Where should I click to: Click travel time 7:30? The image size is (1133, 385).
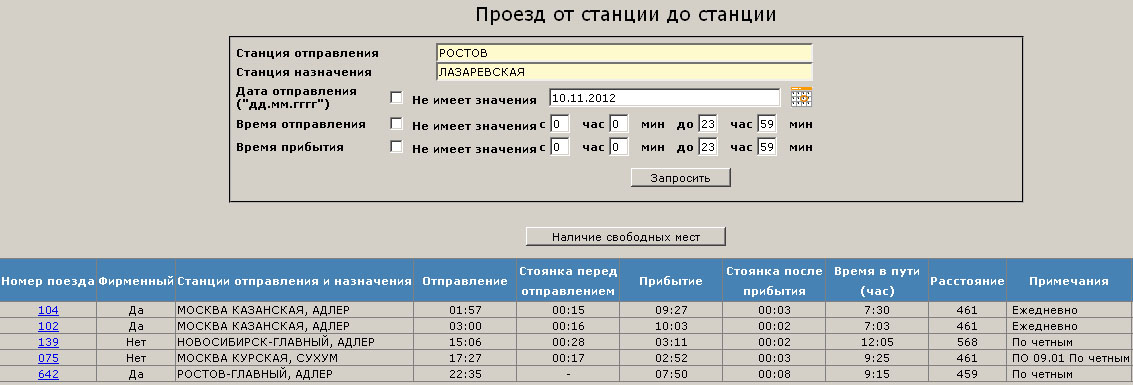(x=876, y=310)
